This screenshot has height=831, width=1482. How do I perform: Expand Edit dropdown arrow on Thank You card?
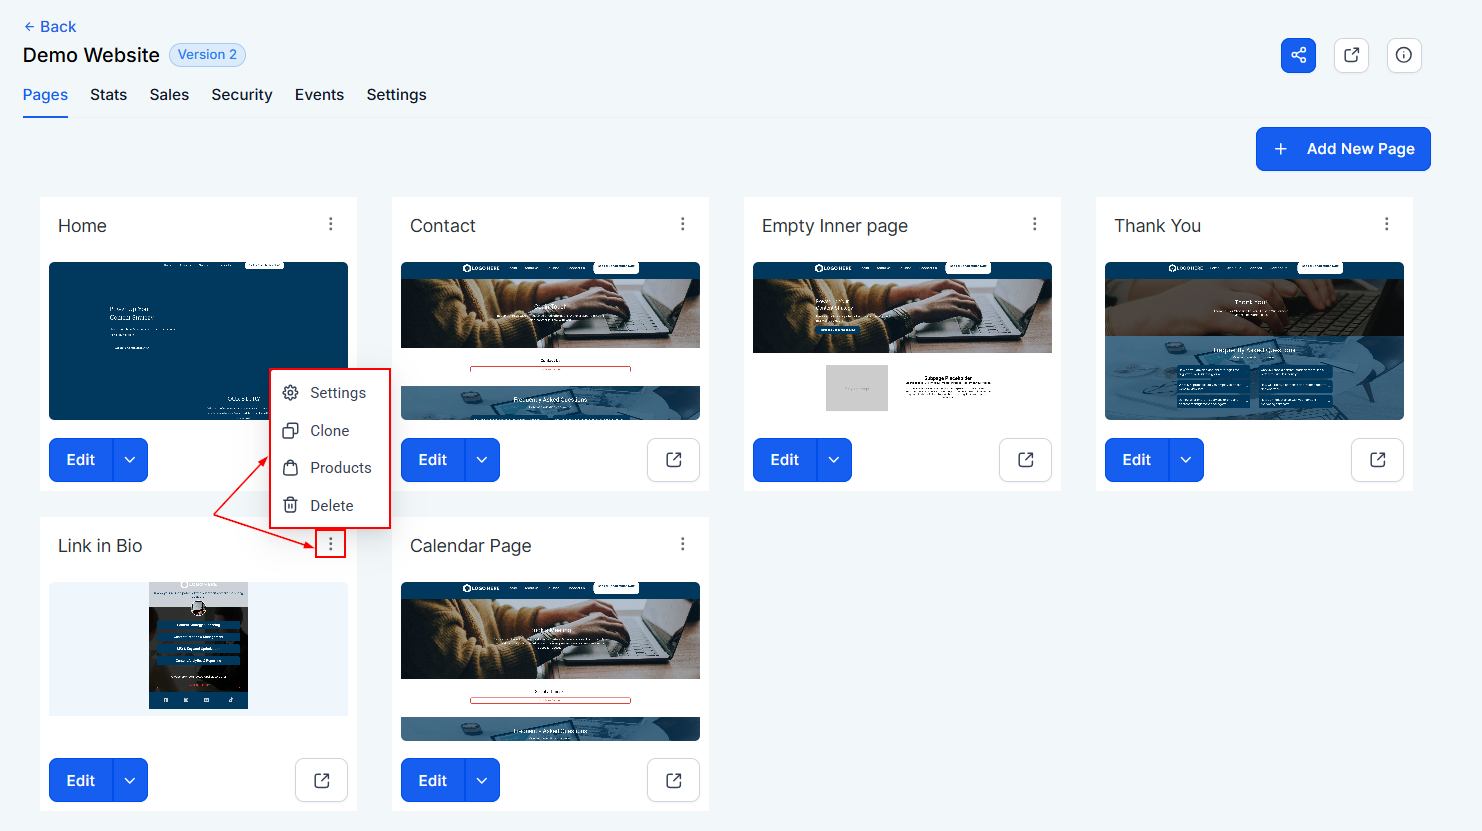click(x=1186, y=460)
